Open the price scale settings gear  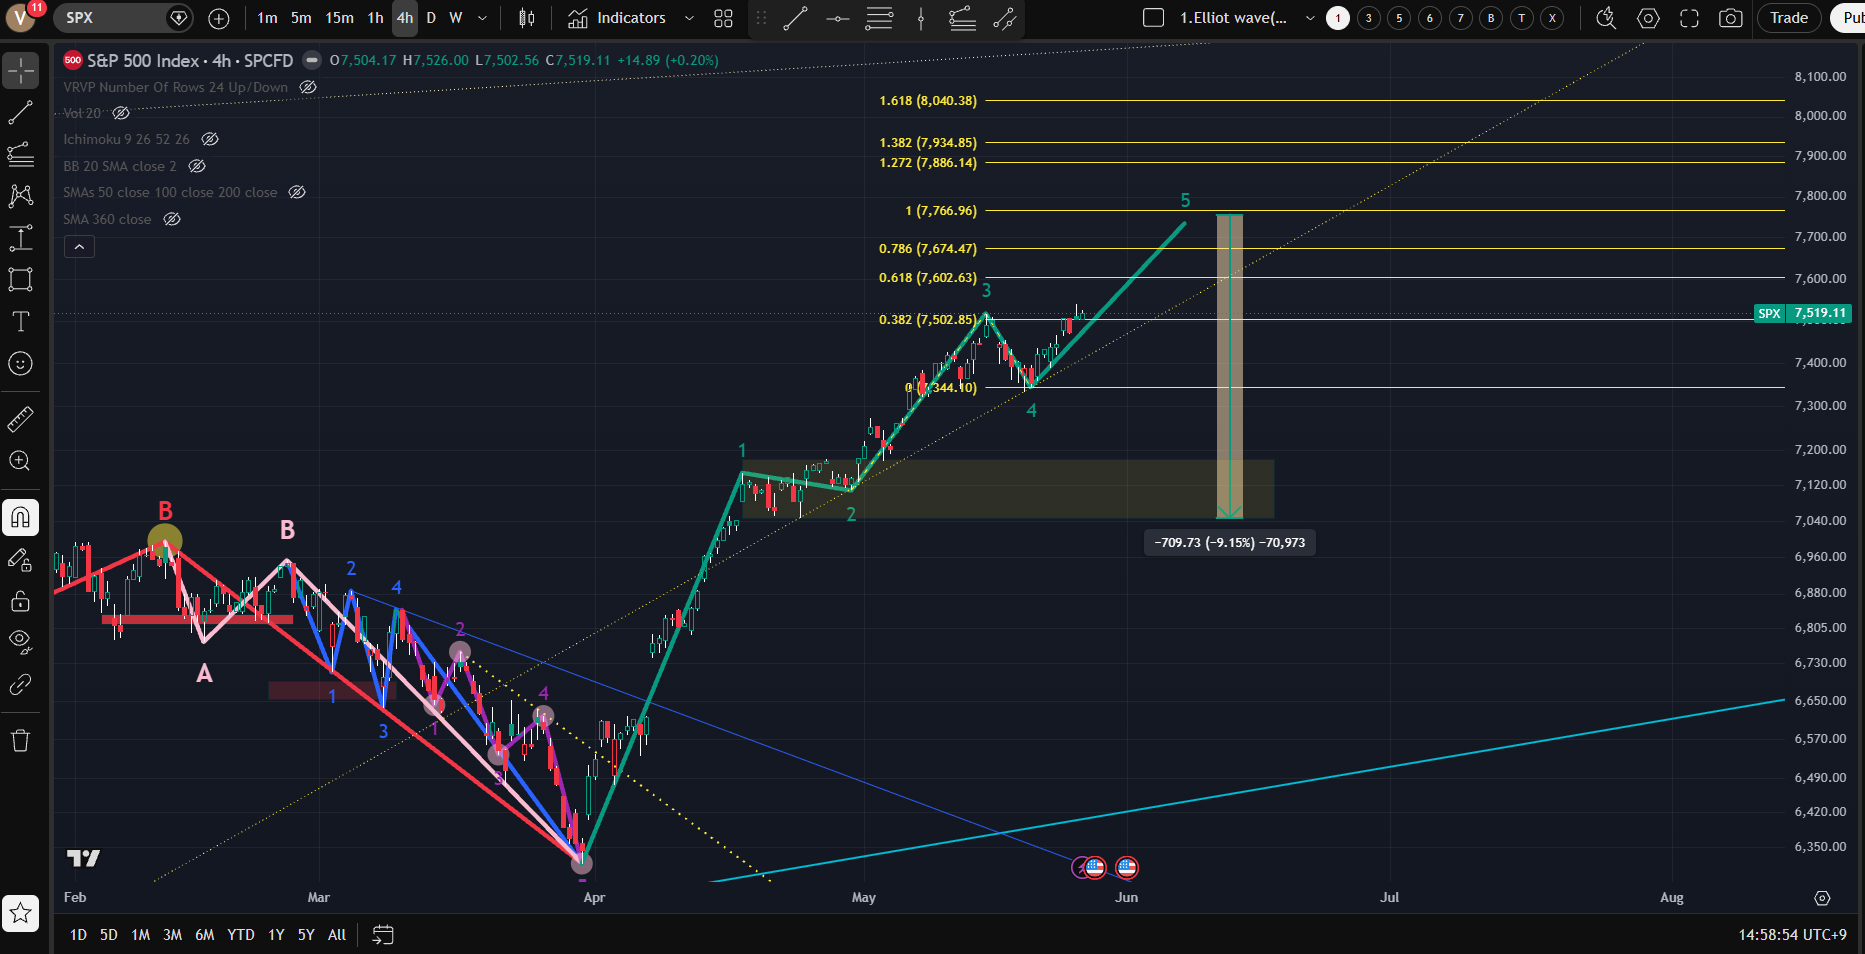point(1822,898)
